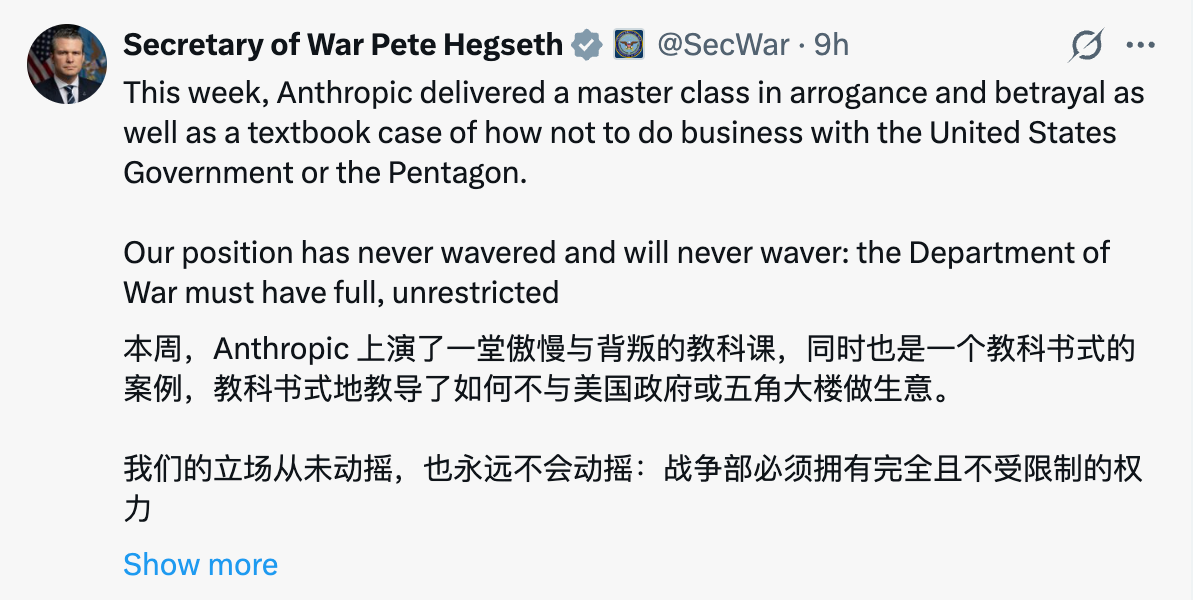1204x600 pixels.
Task: Expand the post with Show more
Action: click(200, 565)
